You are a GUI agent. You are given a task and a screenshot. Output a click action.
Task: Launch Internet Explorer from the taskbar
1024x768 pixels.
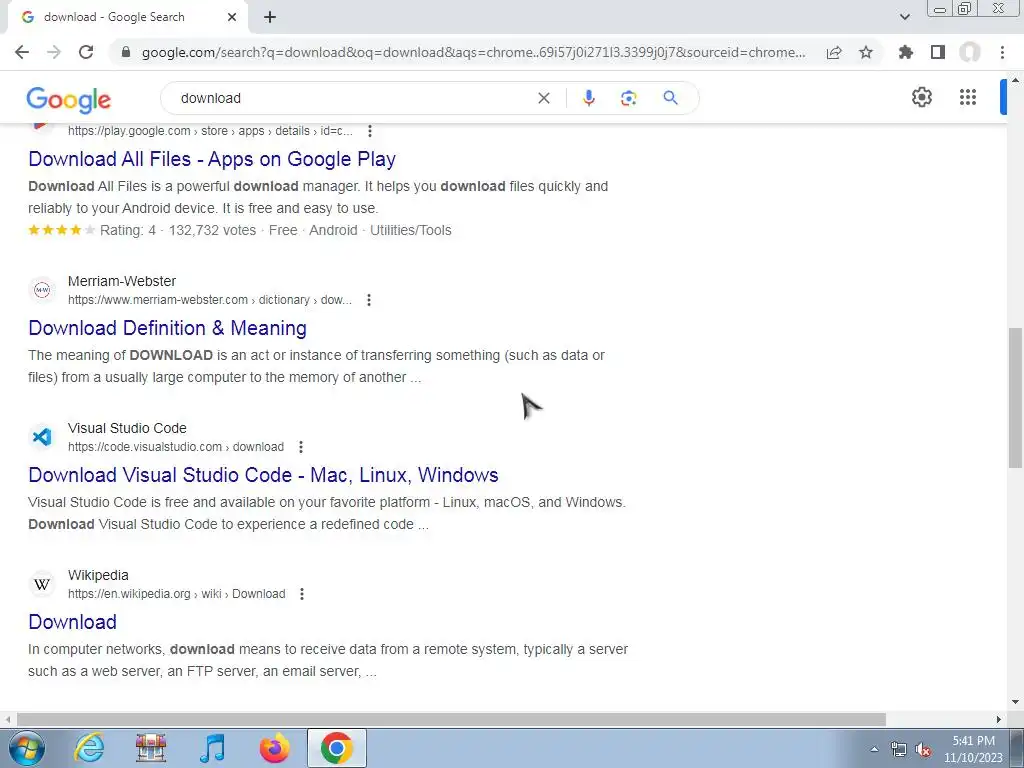(x=89, y=748)
